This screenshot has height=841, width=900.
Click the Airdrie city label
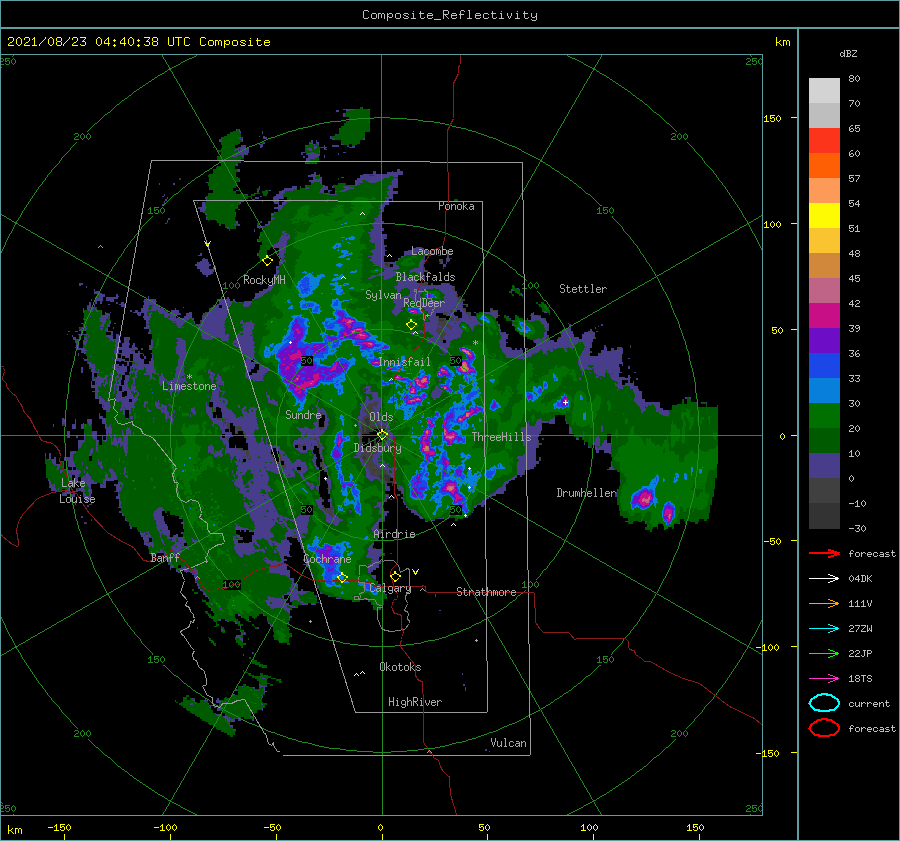coord(394,534)
